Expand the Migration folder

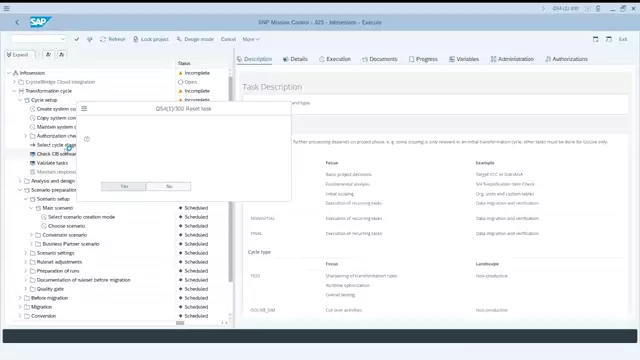(x=20, y=307)
